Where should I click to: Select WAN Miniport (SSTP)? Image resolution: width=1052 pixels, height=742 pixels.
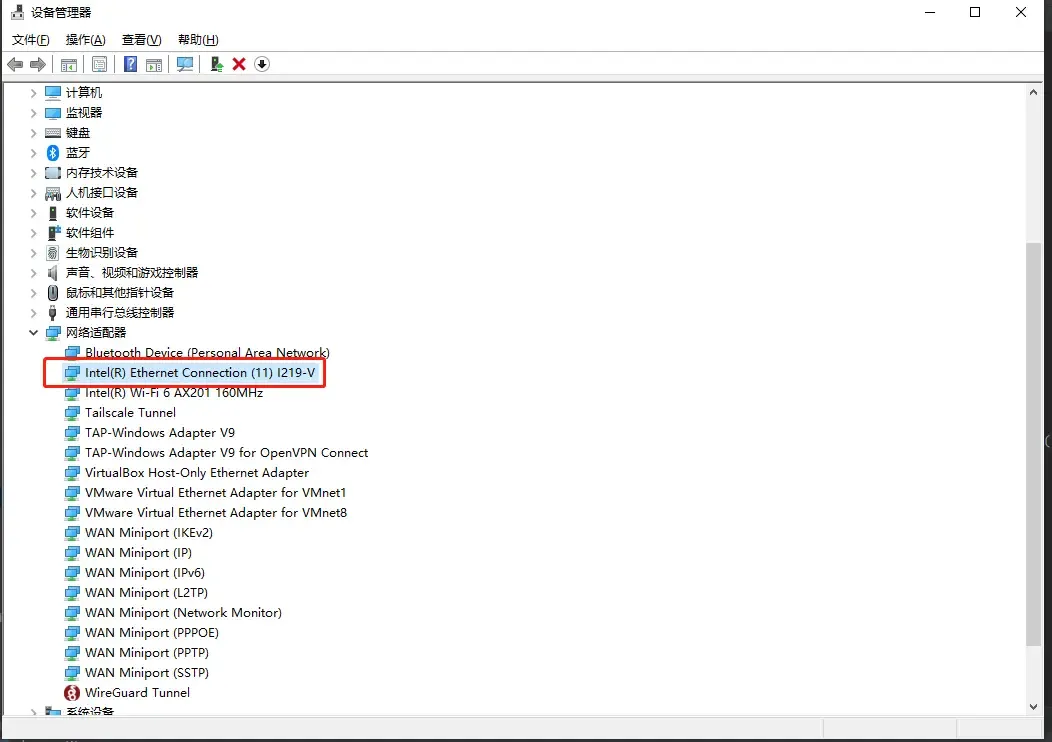[x=147, y=673]
